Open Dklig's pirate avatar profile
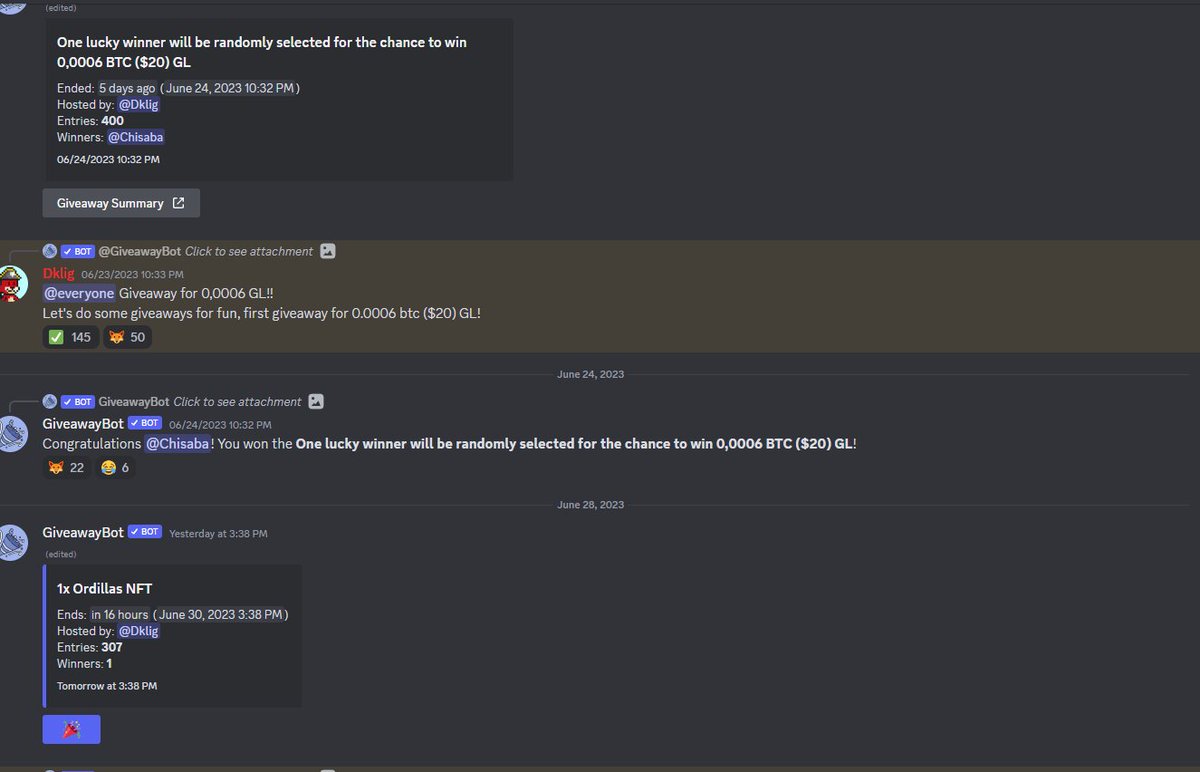Screen dimensions: 1200x772 click(x=10, y=285)
